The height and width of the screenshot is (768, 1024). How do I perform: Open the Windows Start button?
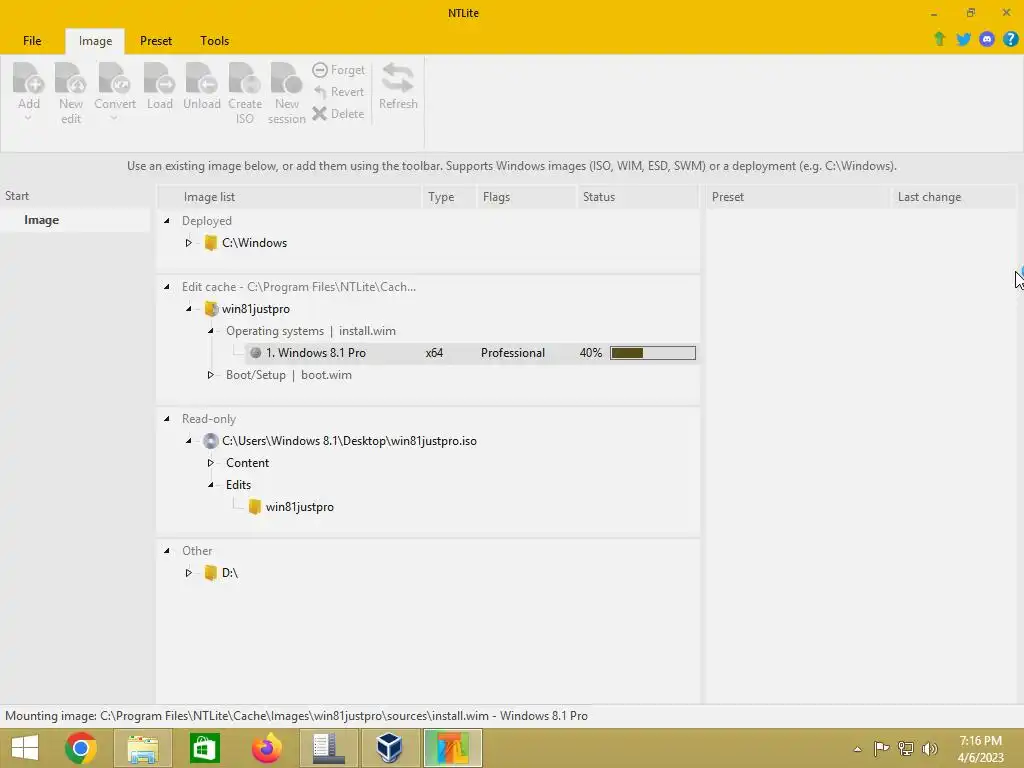coord(25,748)
